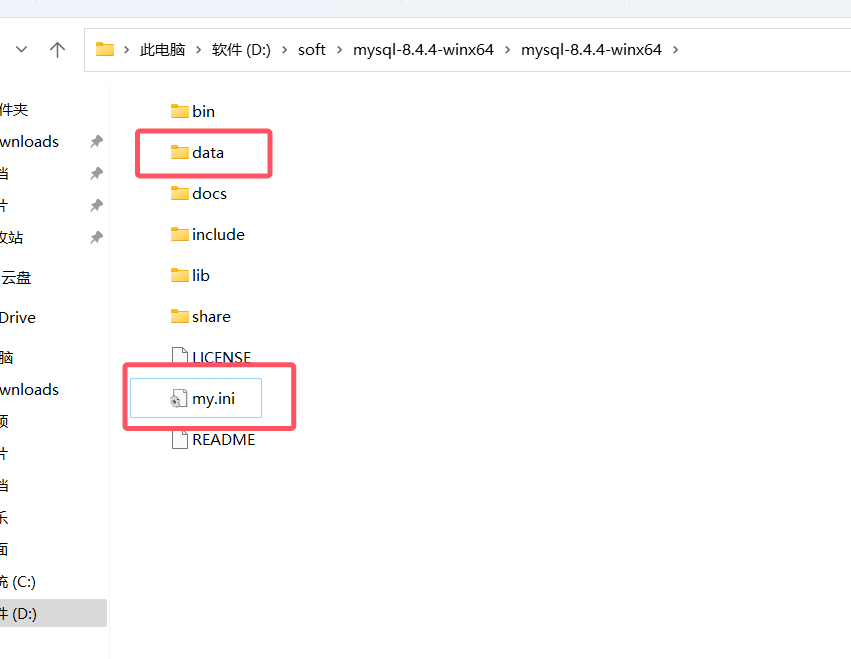Viewport: 851px width, 659px height.
Task: Unpin the pinned Downloads quick access item
Action: click(x=97, y=142)
